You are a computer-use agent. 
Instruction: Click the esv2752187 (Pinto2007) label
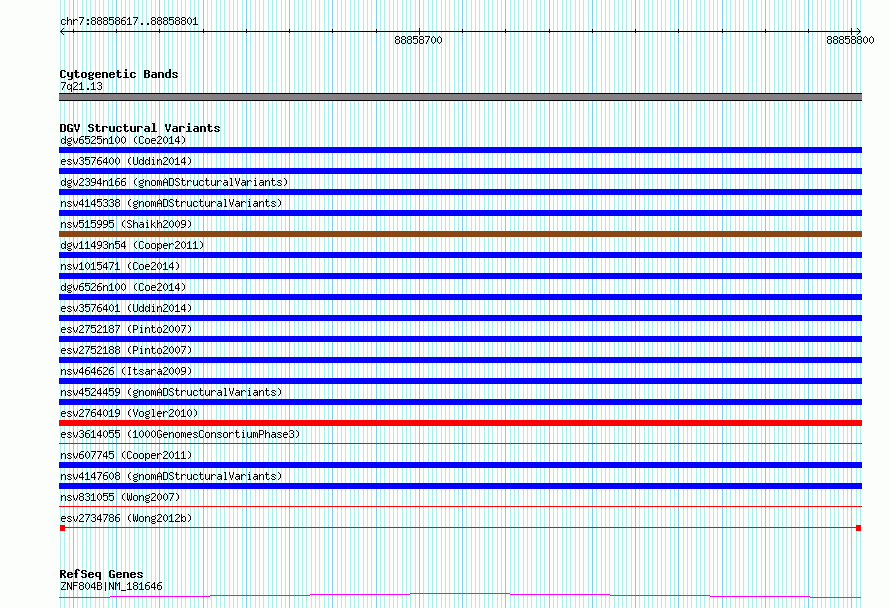pos(126,329)
